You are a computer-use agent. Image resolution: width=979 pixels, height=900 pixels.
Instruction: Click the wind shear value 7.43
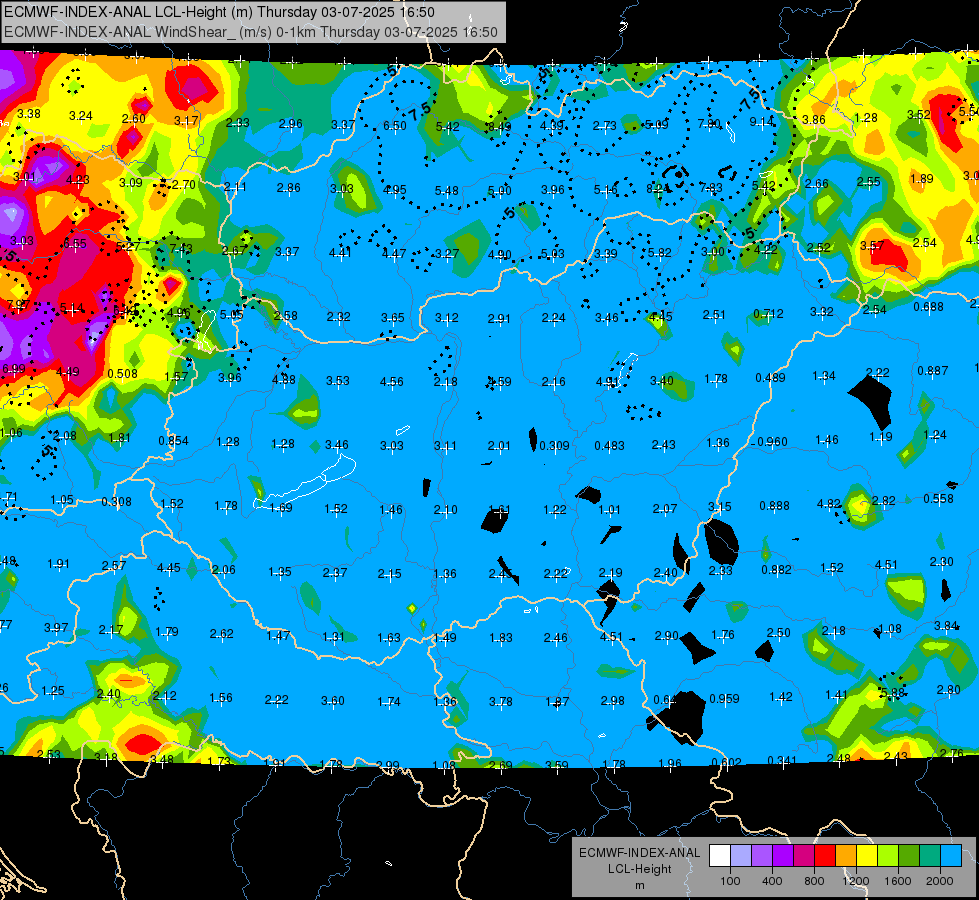181,249
